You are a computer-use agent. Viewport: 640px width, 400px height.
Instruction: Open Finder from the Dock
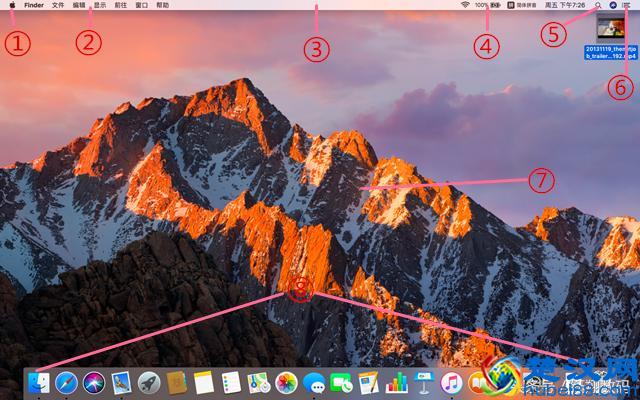pos(39,383)
